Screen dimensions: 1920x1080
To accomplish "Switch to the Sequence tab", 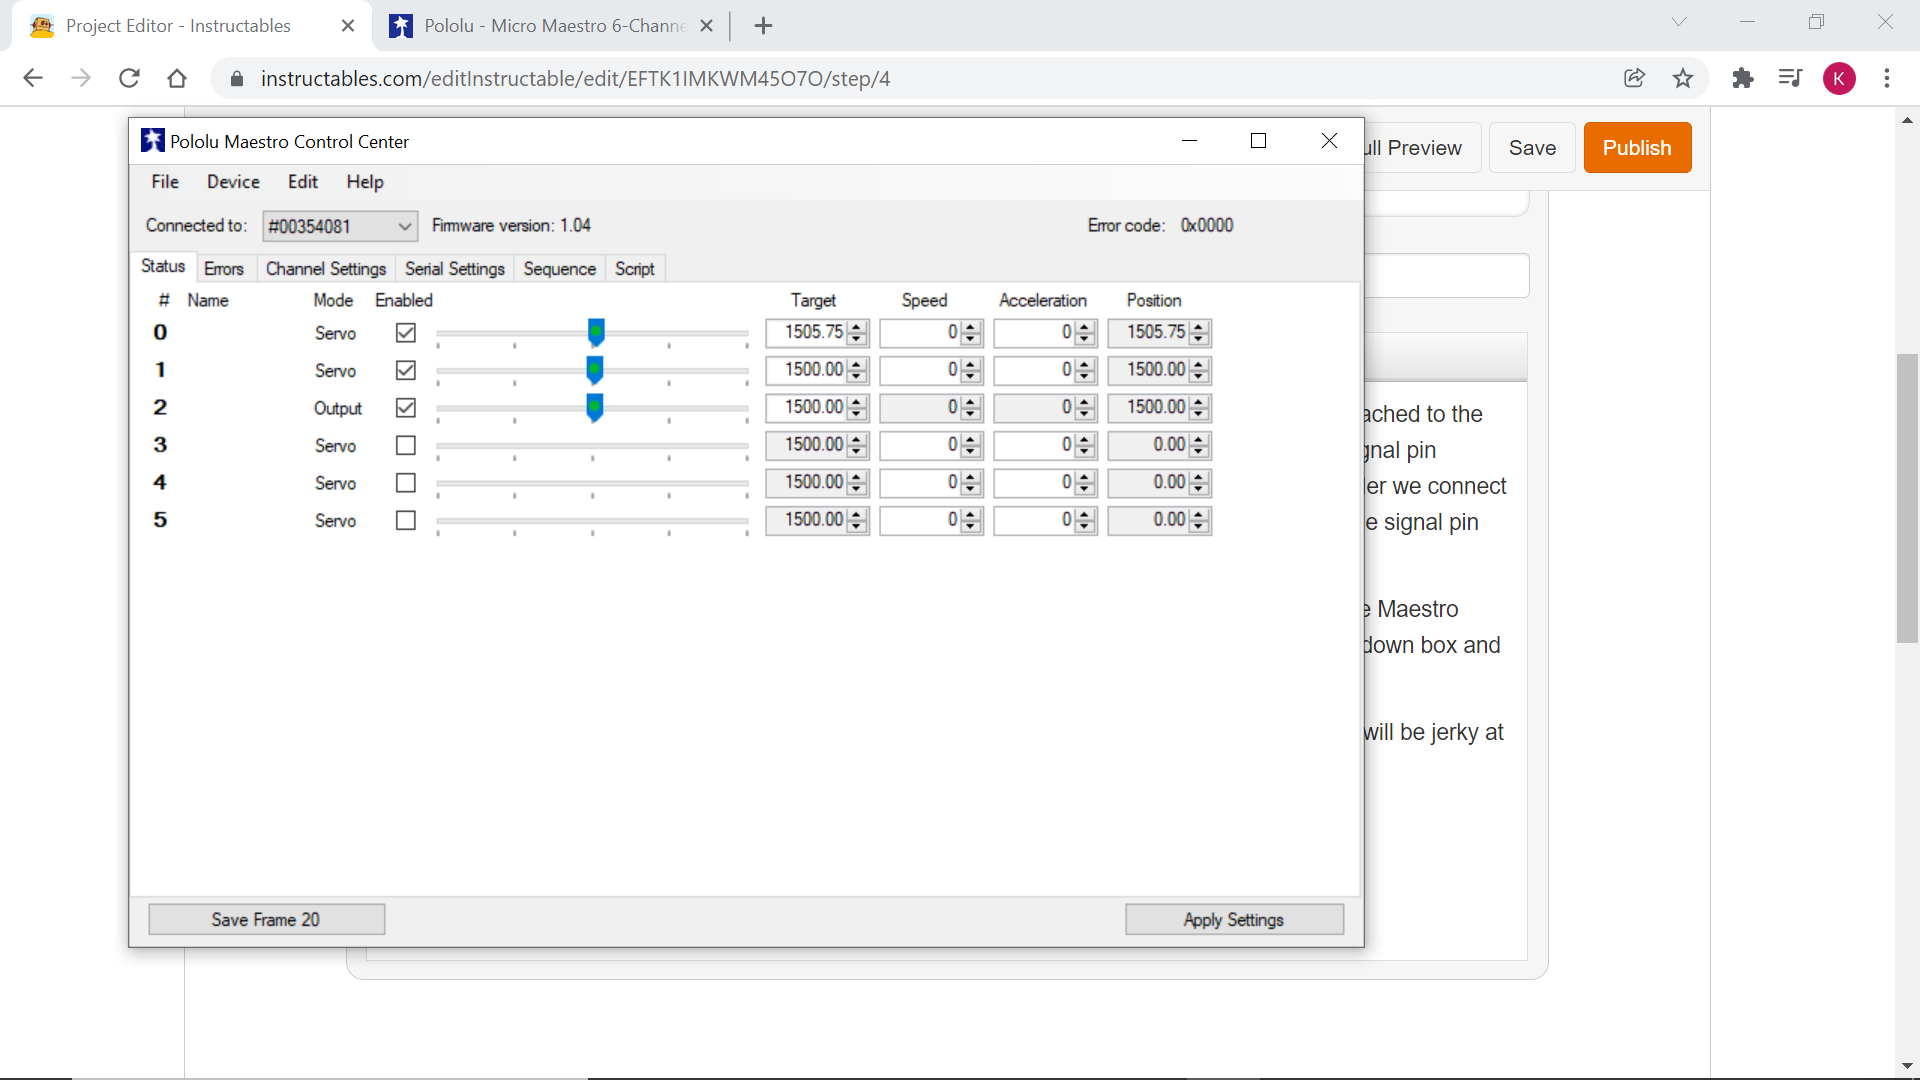I will [559, 268].
